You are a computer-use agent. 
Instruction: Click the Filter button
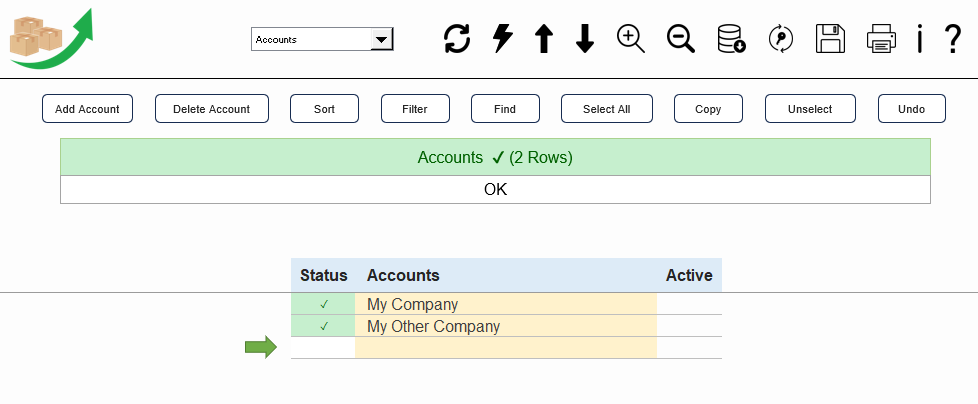click(415, 109)
